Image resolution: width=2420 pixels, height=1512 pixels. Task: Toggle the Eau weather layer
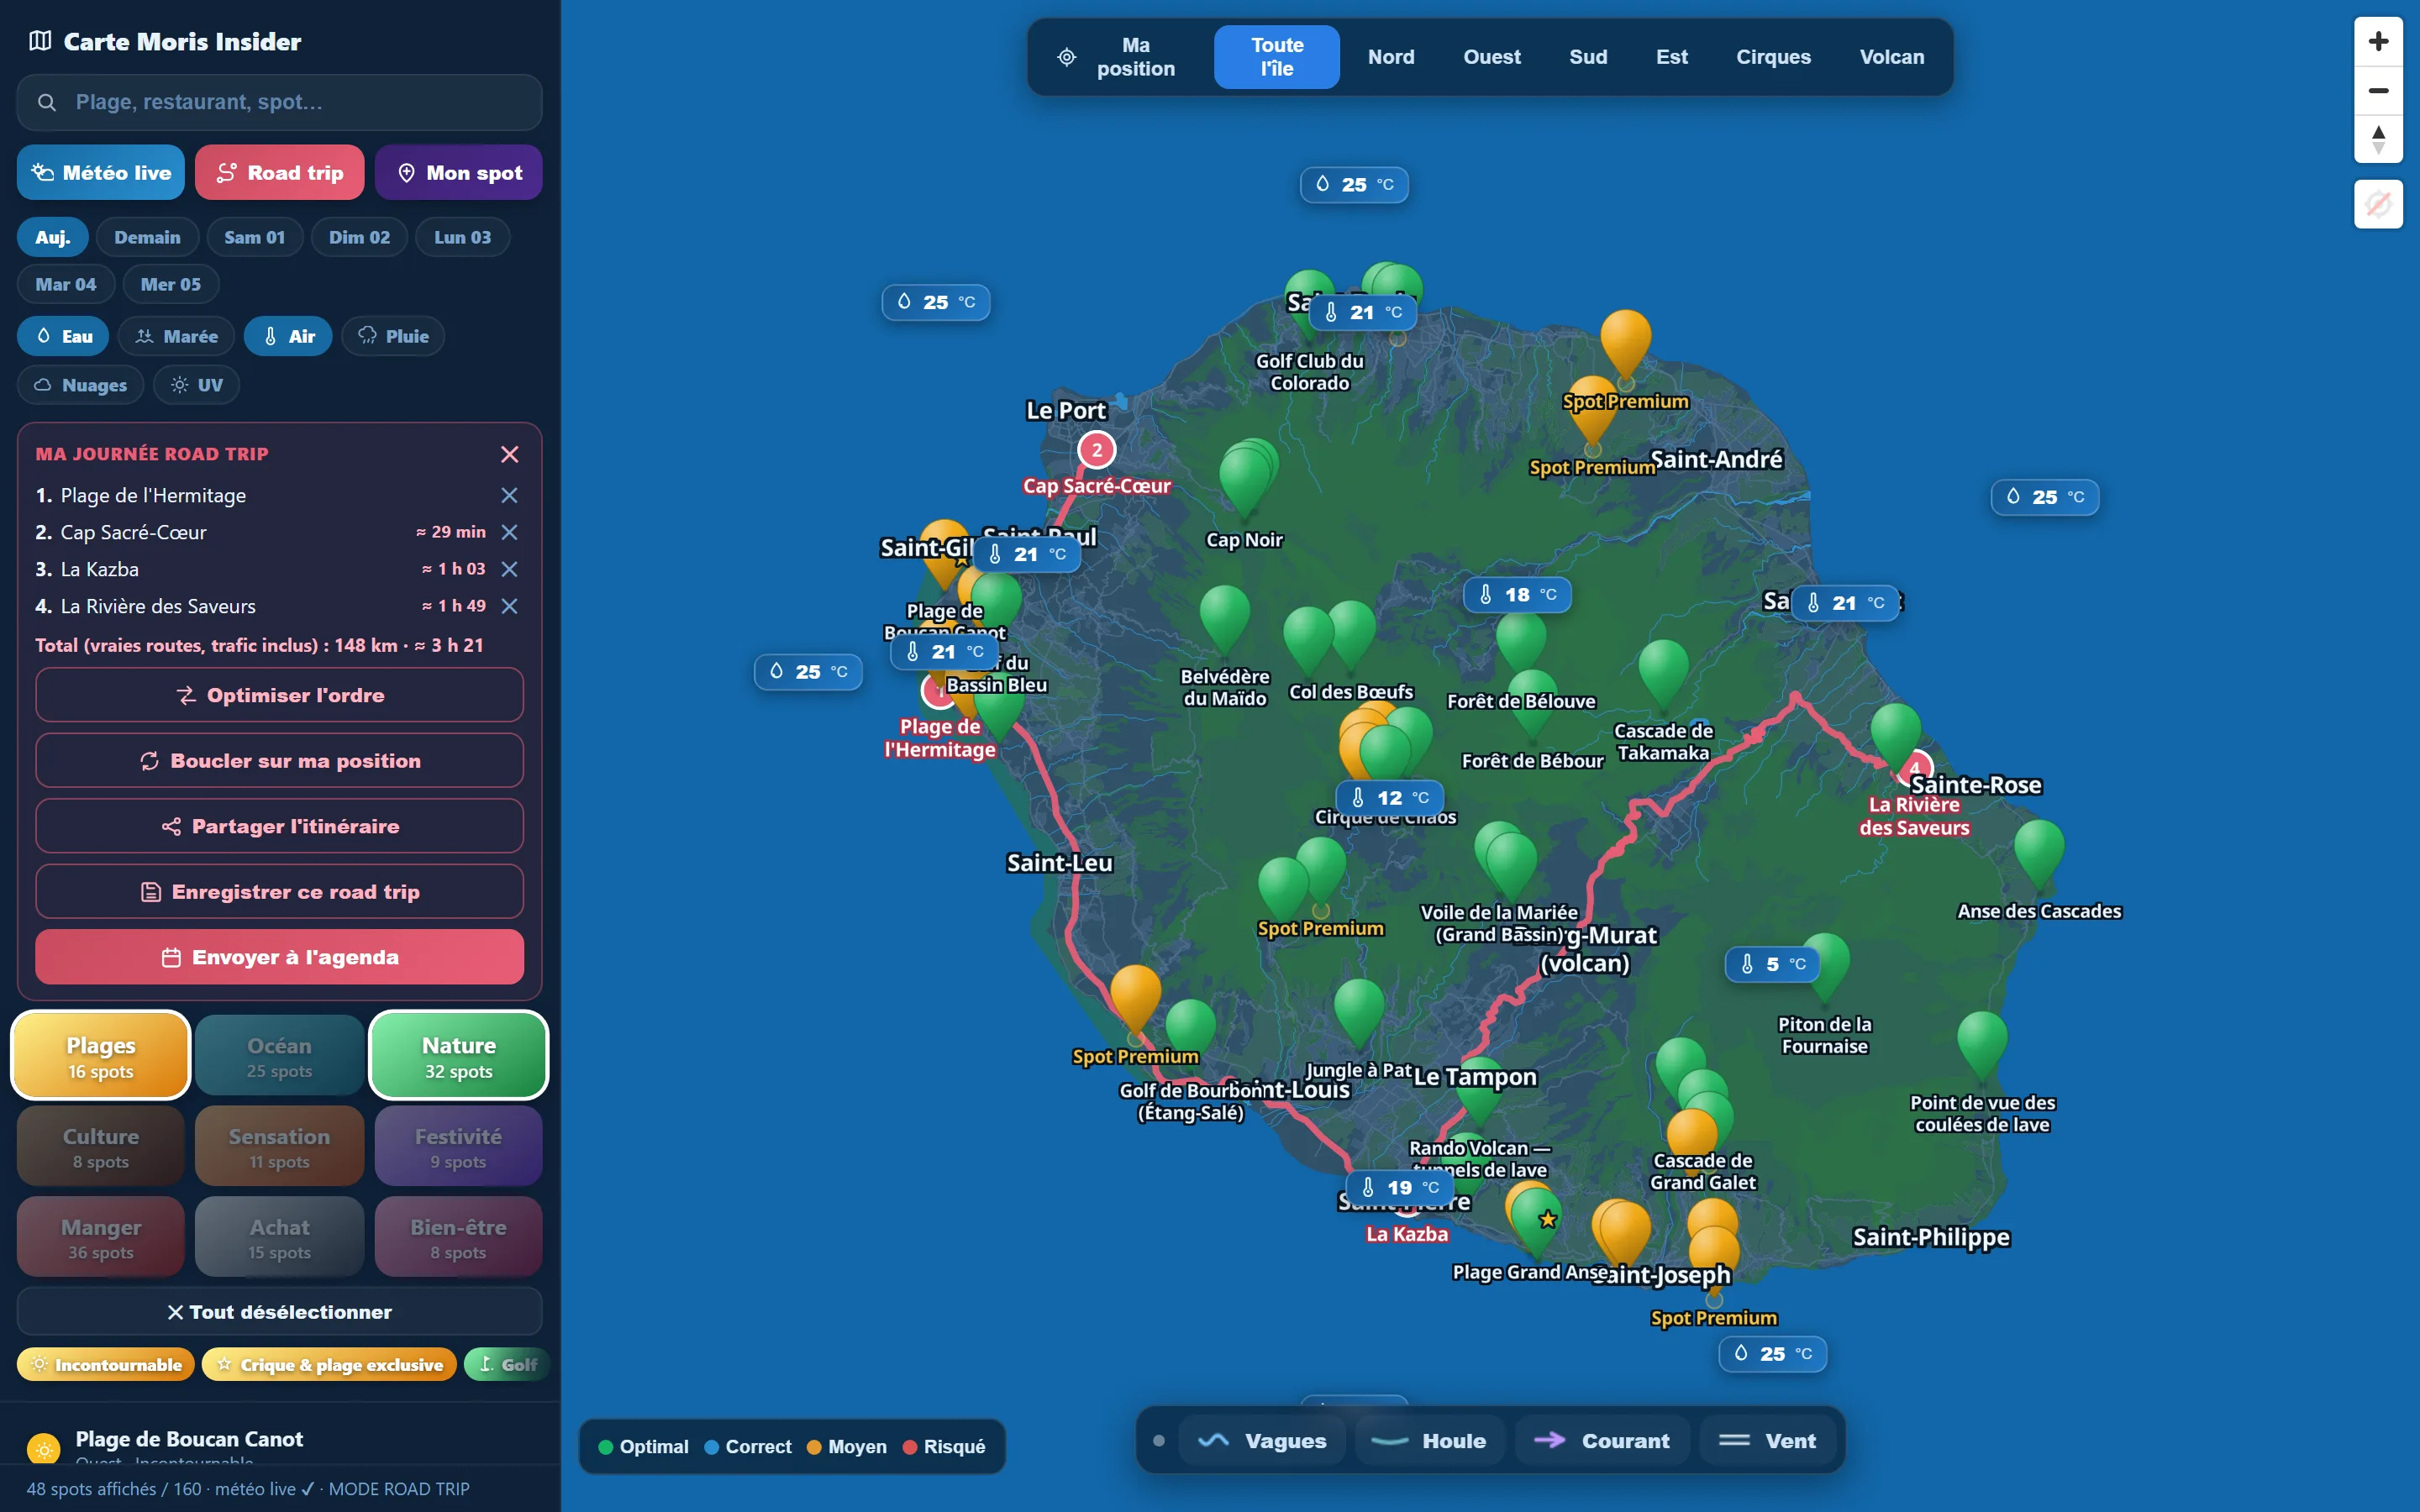coord(63,336)
